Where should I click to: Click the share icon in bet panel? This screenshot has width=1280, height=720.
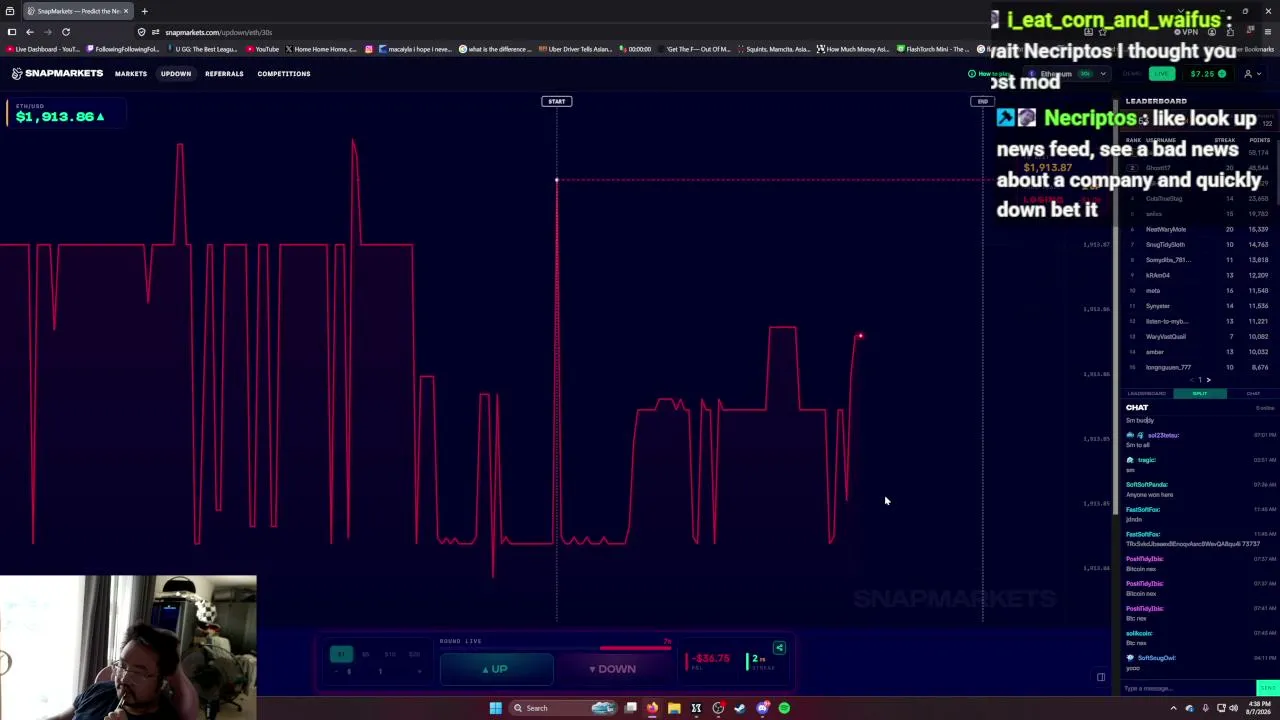click(779, 648)
